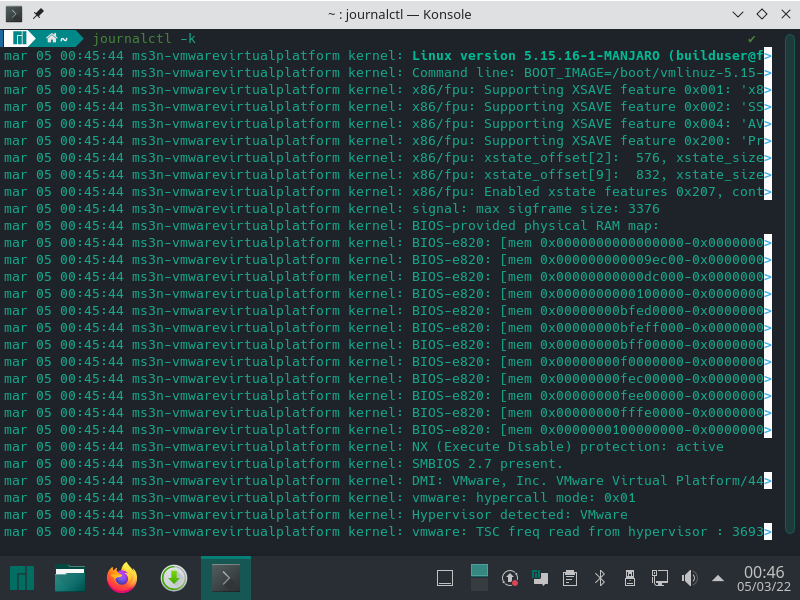The height and width of the screenshot is (600, 800).
Task: Click 'Hypervisor detected: VMware' line
Action: pyautogui.click(x=316, y=514)
